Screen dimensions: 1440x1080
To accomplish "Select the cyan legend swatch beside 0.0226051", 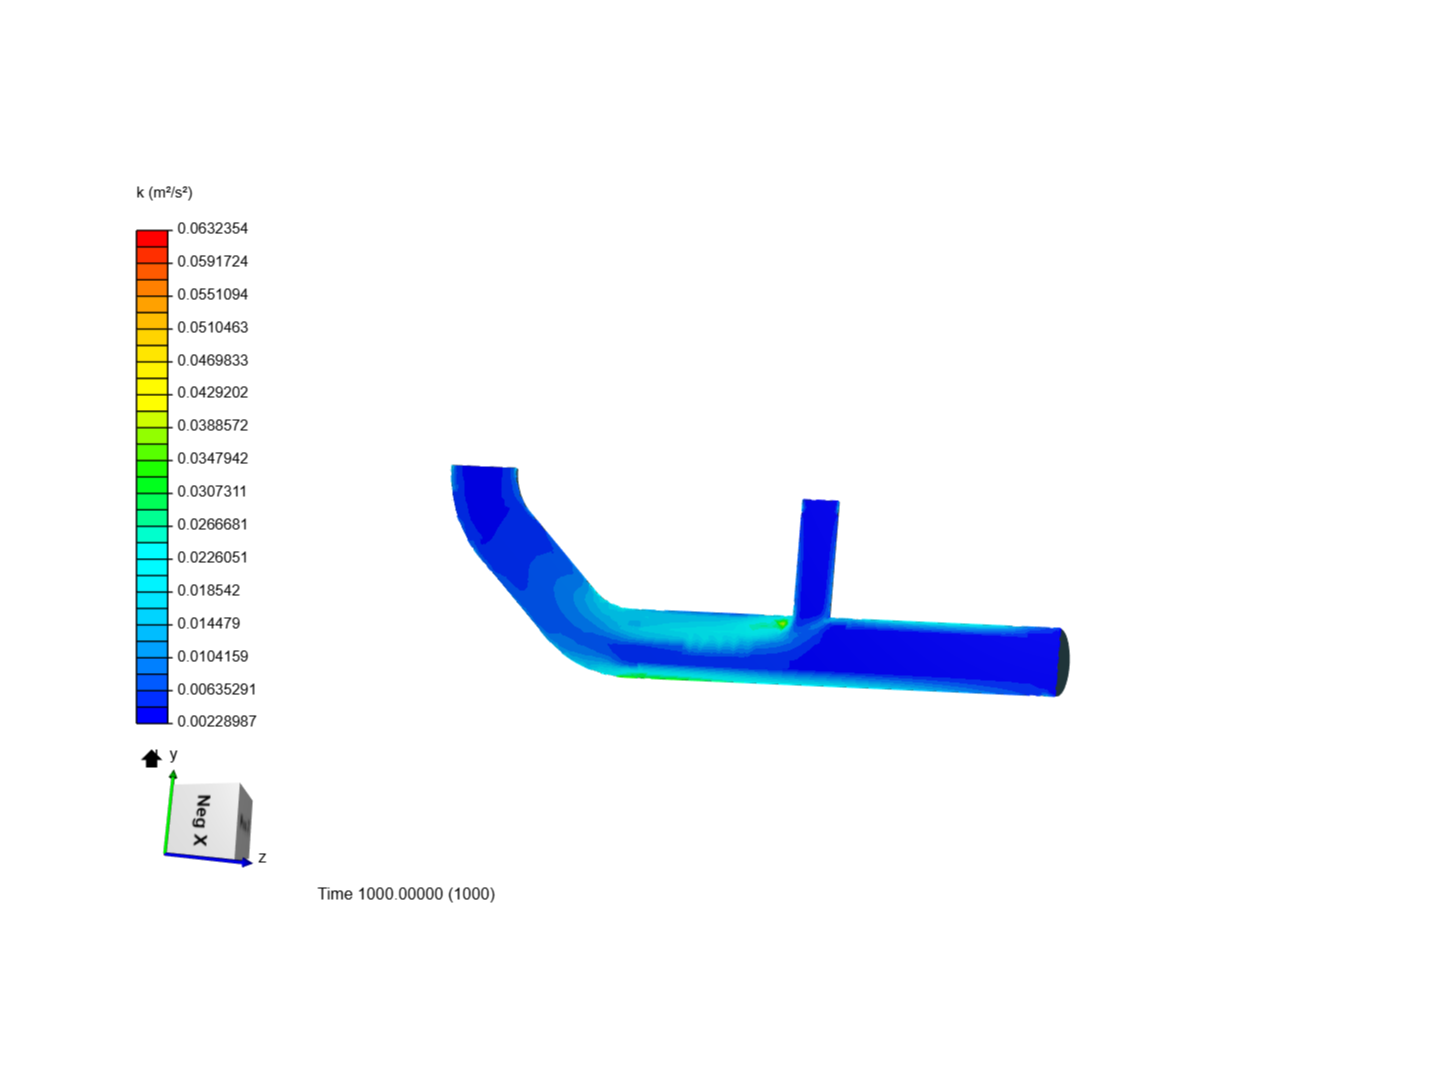I will point(152,551).
